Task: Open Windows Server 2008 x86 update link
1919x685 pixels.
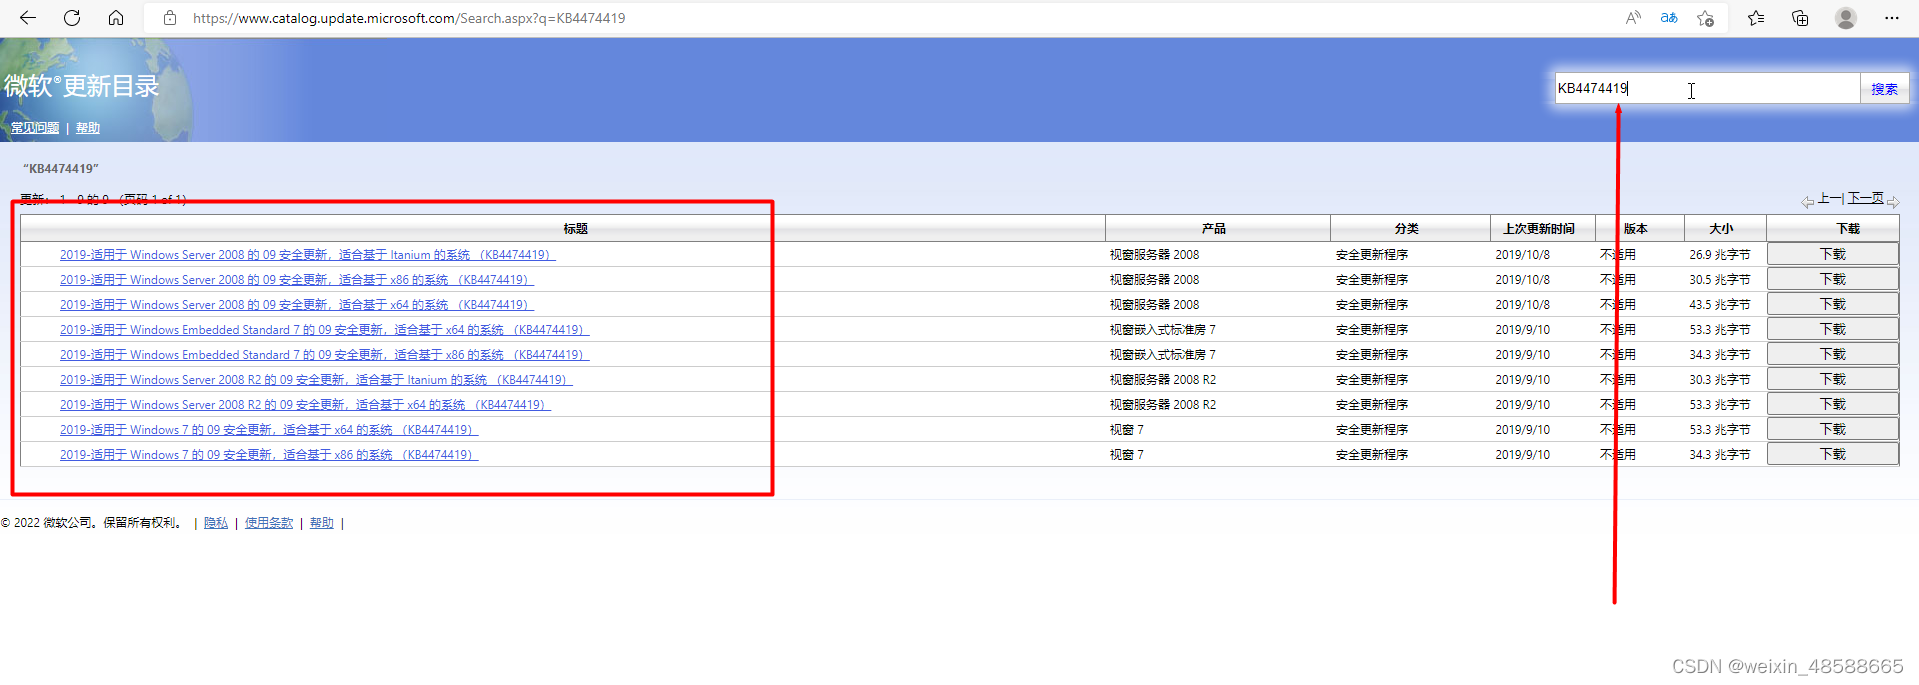Action: 296,280
